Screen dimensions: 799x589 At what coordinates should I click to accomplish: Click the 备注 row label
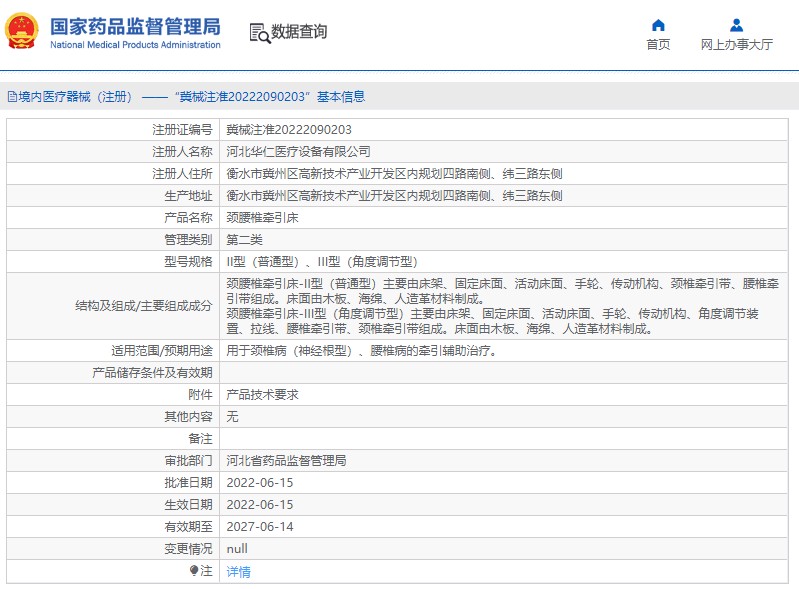(200, 438)
